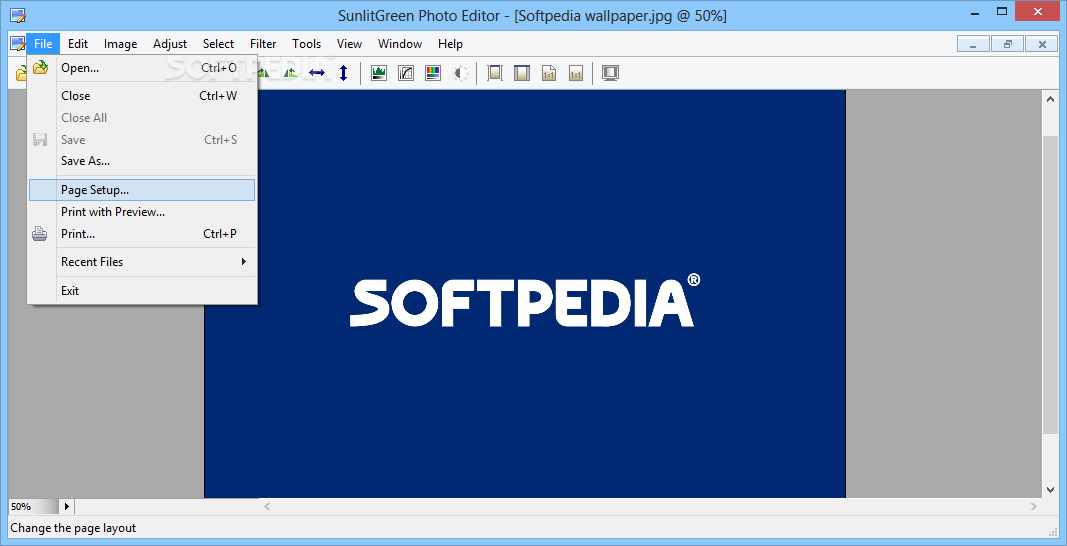Click the 50% zoom field
This screenshot has height=546, width=1067.
(x=33, y=507)
